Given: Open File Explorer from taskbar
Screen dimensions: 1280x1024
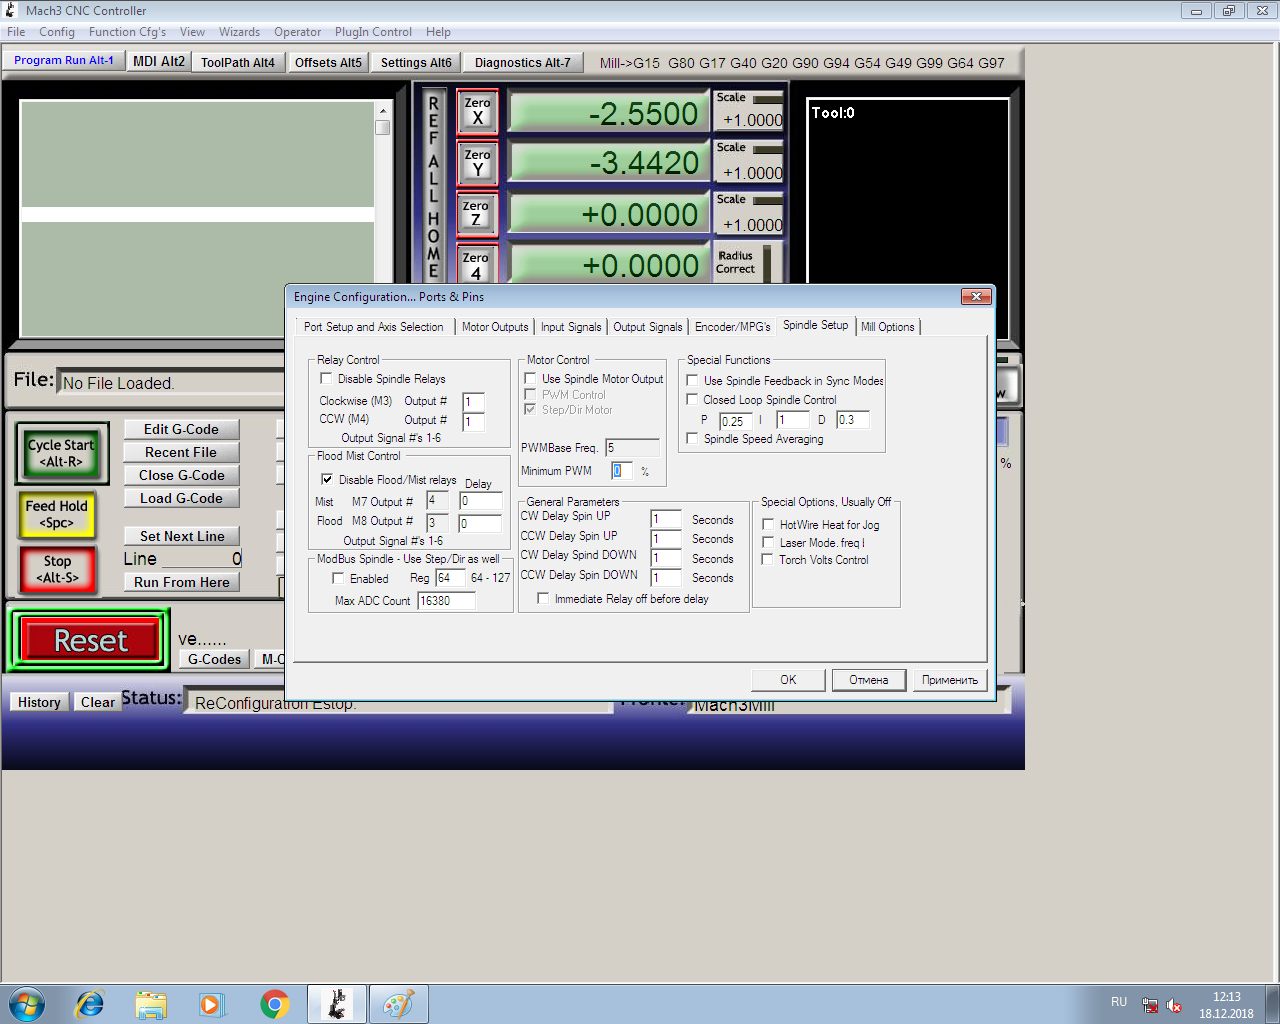Looking at the screenshot, I should (x=151, y=1003).
